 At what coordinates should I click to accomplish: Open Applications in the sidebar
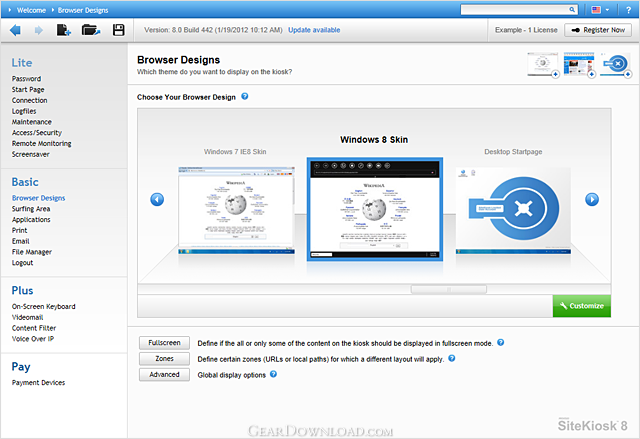click(x=31, y=220)
